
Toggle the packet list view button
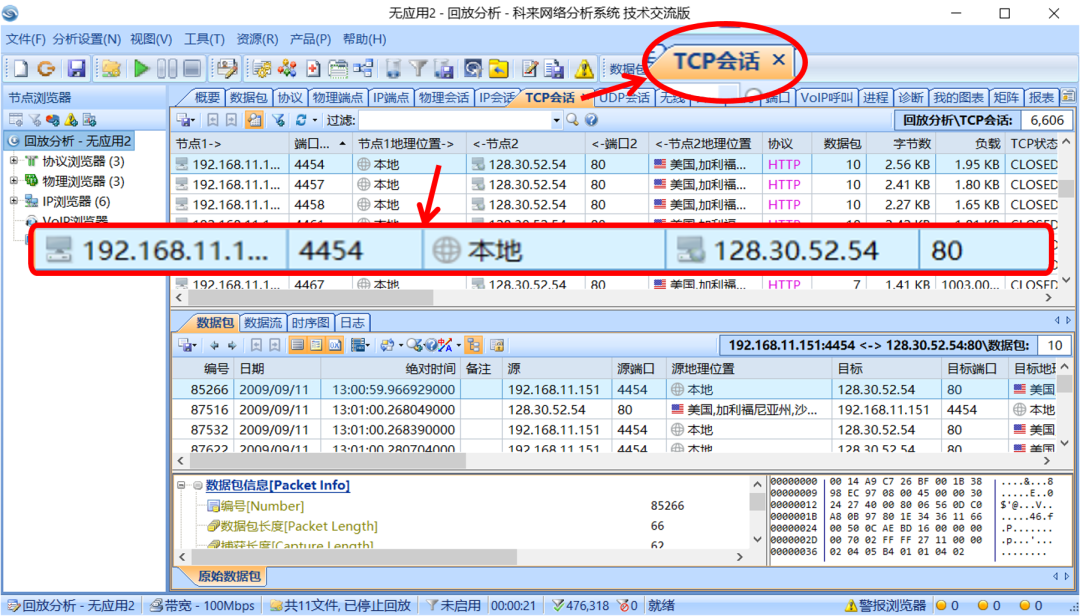click(x=298, y=345)
